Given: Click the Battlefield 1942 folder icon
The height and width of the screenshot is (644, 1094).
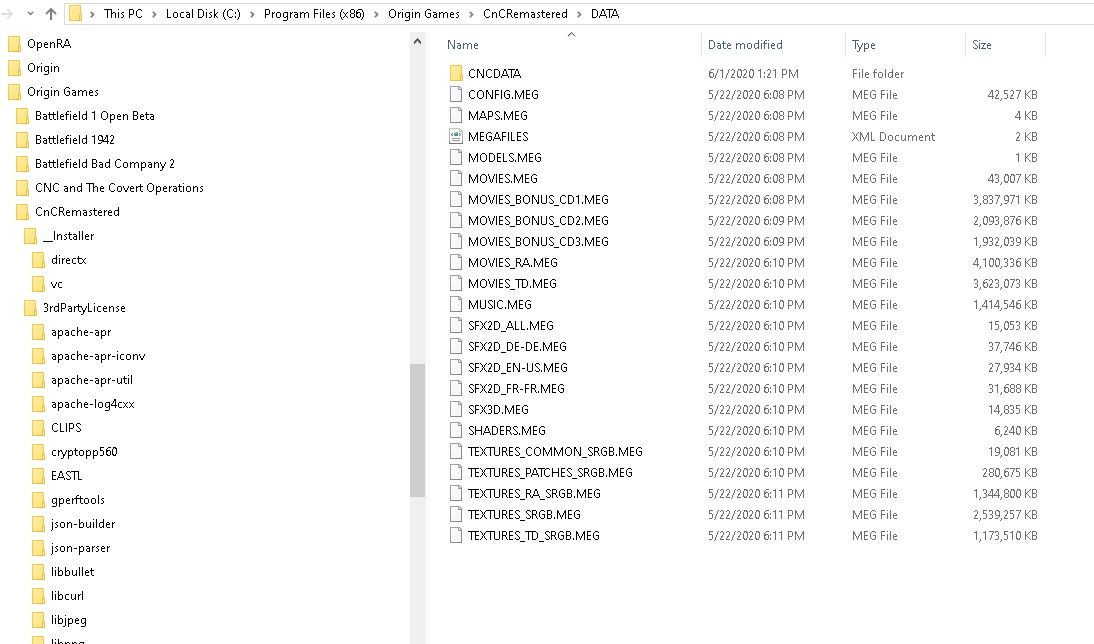Looking at the screenshot, I should click(x=22, y=140).
